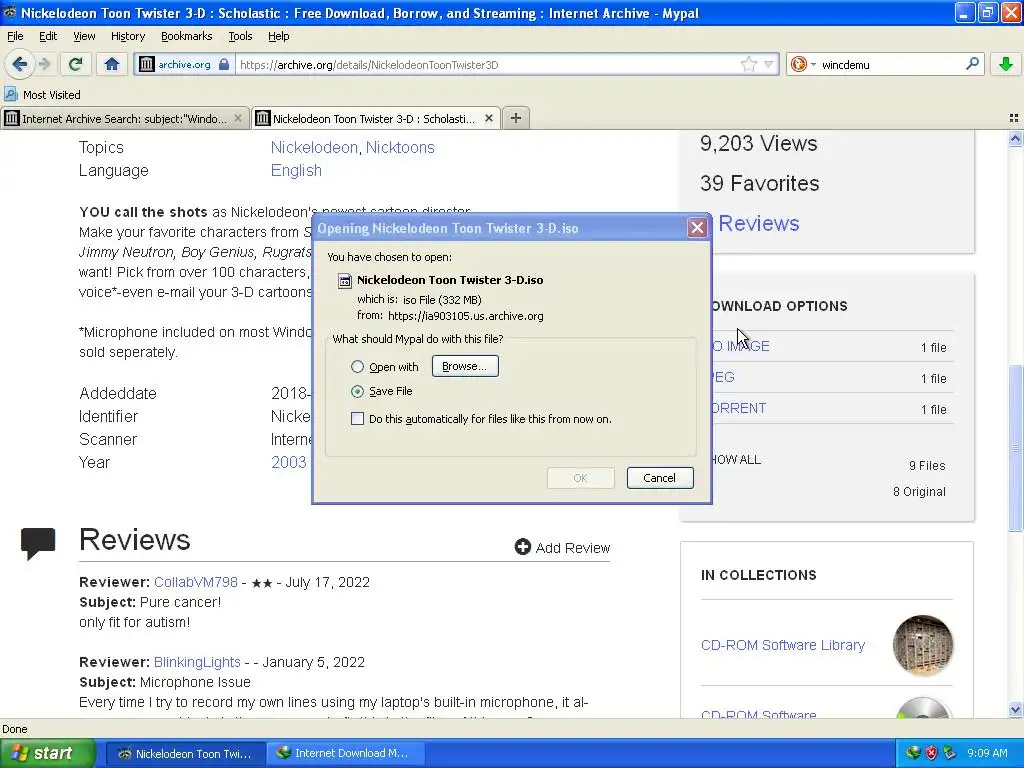Image resolution: width=1024 pixels, height=768 pixels.
Task: Bookmark this page with the star icon
Action: point(748,64)
